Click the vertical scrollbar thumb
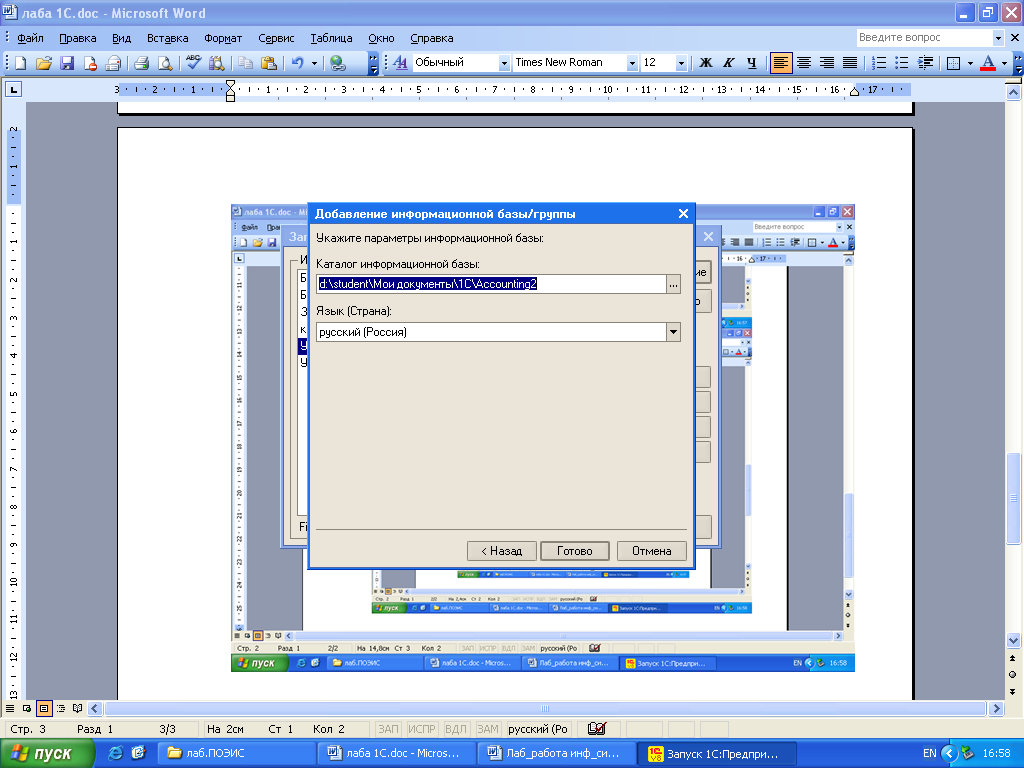This screenshot has width=1024, height=768. 1013,498
